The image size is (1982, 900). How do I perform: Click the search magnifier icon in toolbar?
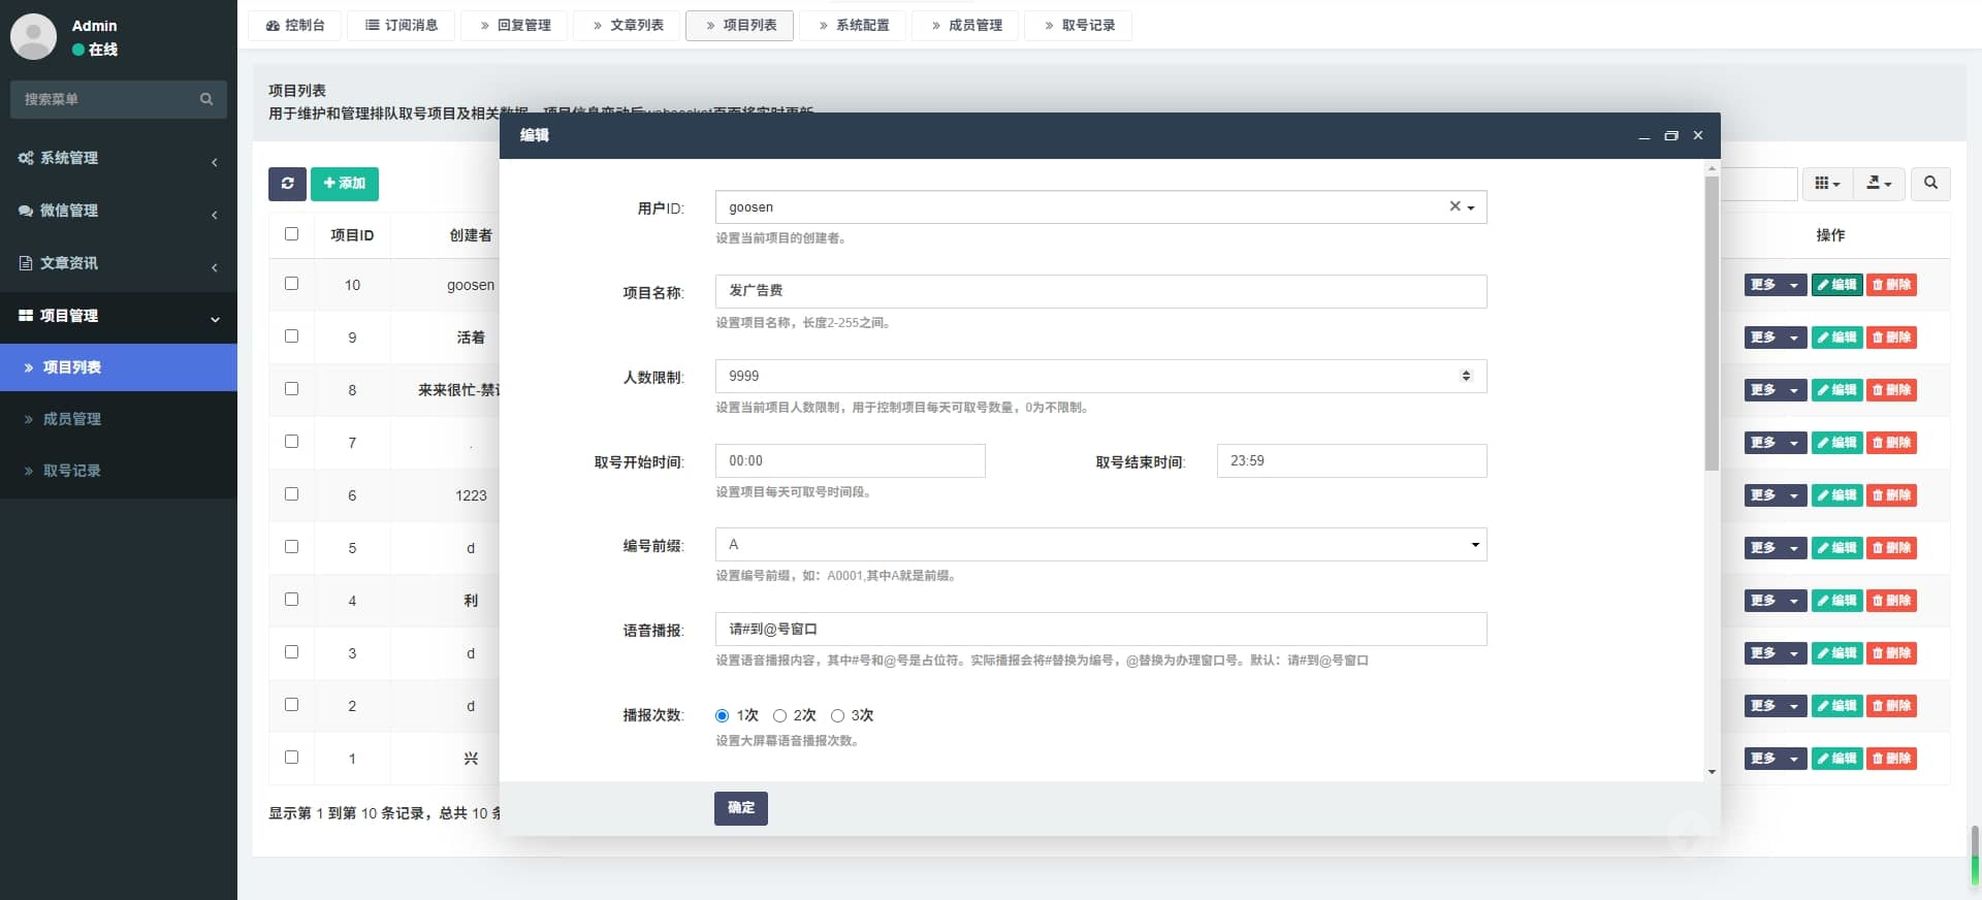tap(1930, 183)
